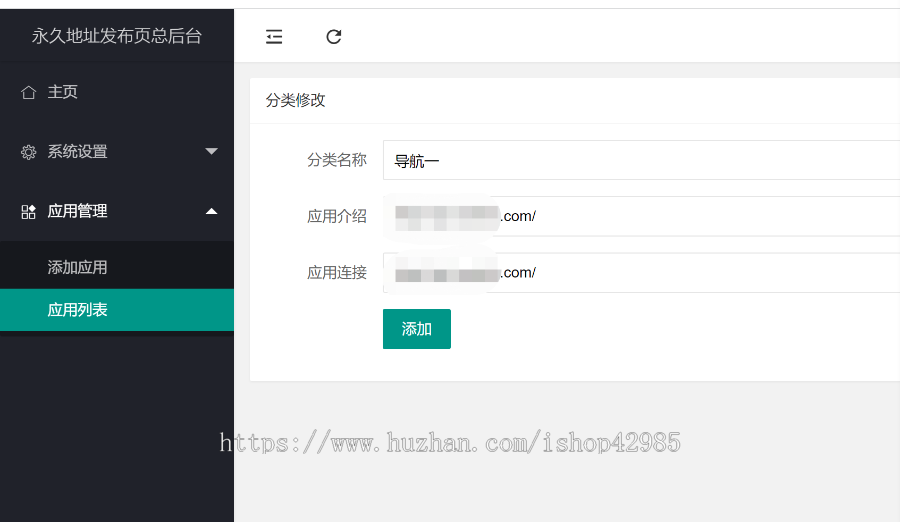This screenshot has height=522, width=900.
Task: Focus the 应用连接 input field
Action: click(641, 273)
